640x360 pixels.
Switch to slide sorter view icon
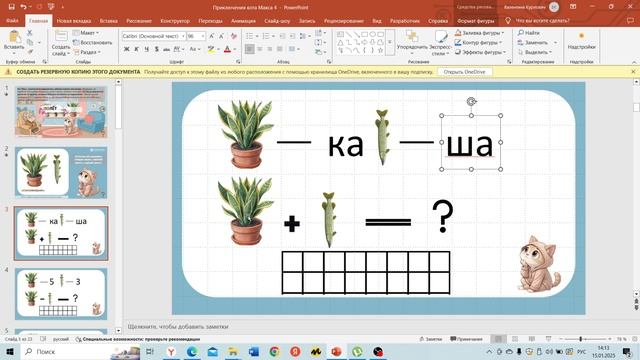[x=515, y=339]
